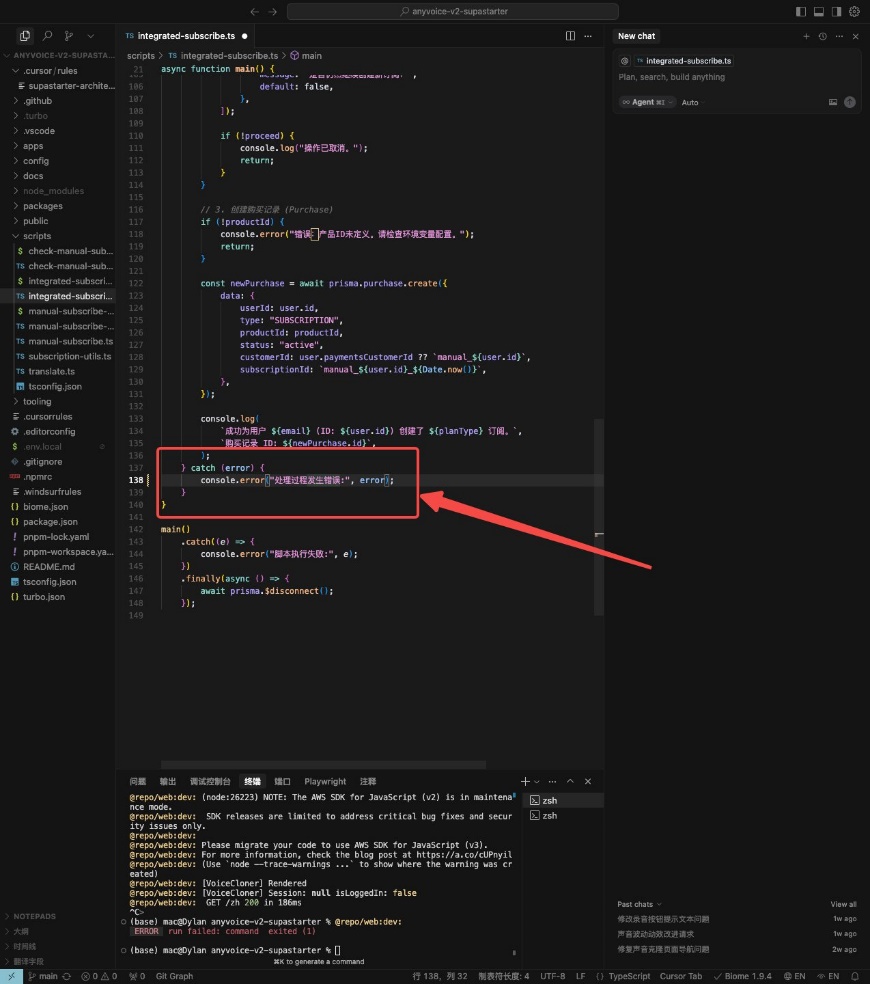The image size is (870, 984).
Task: Toggle the bottom panel layout button
Action: [819, 12]
